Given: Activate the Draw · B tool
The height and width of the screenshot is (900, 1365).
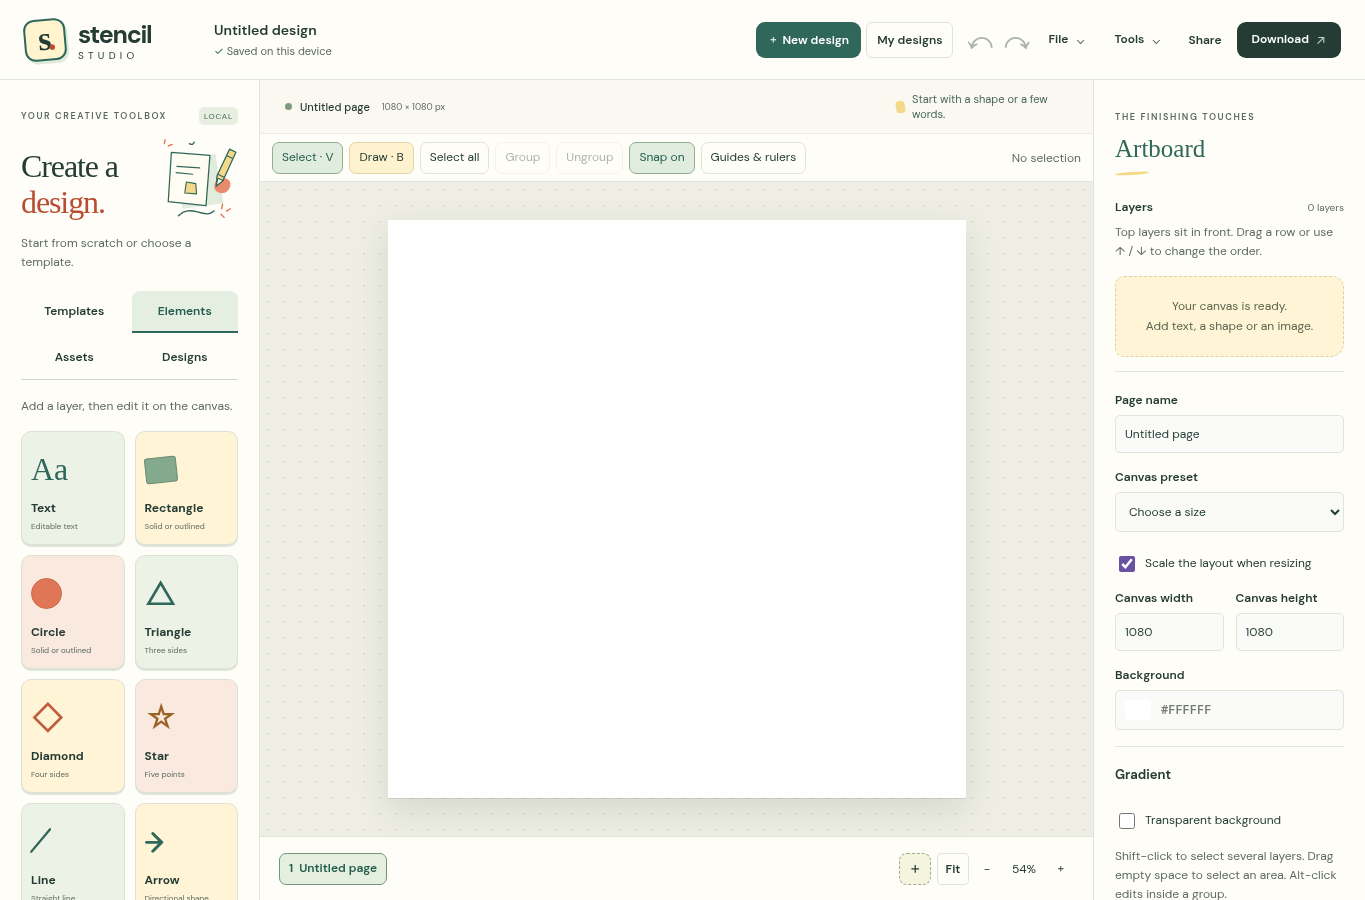Looking at the screenshot, I should (x=381, y=157).
